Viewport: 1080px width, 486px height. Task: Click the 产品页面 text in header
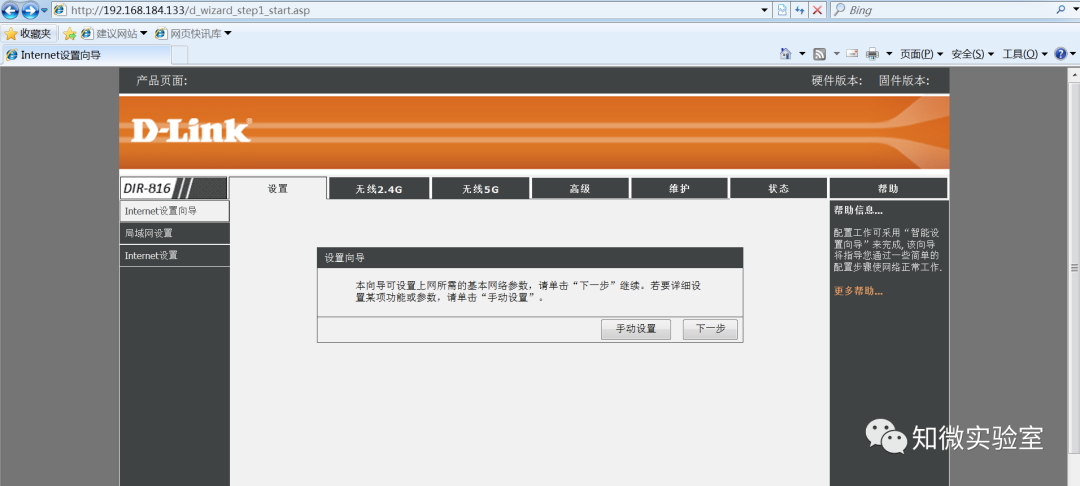(x=162, y=81)
